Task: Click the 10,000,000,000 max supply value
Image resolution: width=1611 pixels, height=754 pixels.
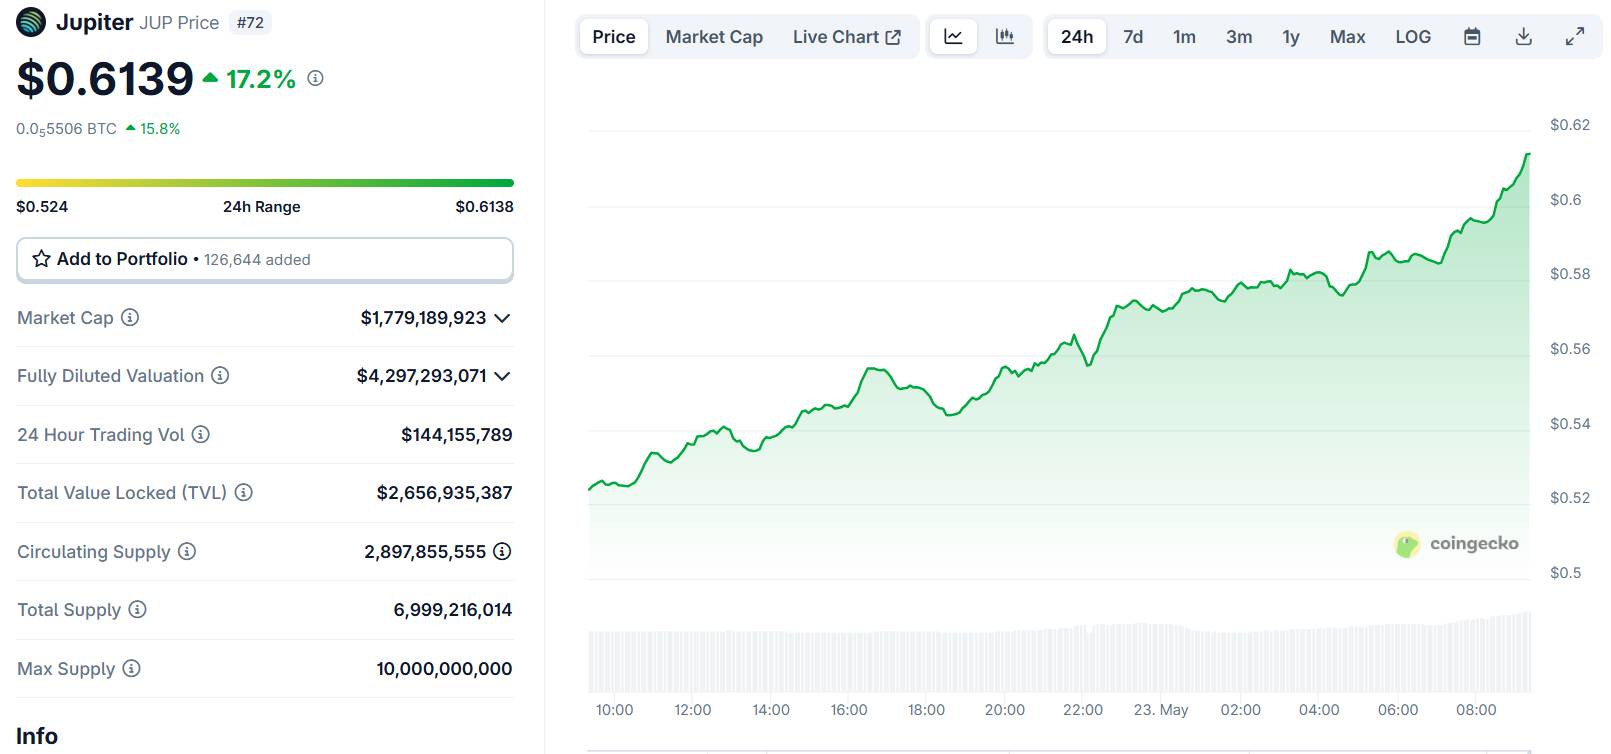Action: tap(444, 669)
